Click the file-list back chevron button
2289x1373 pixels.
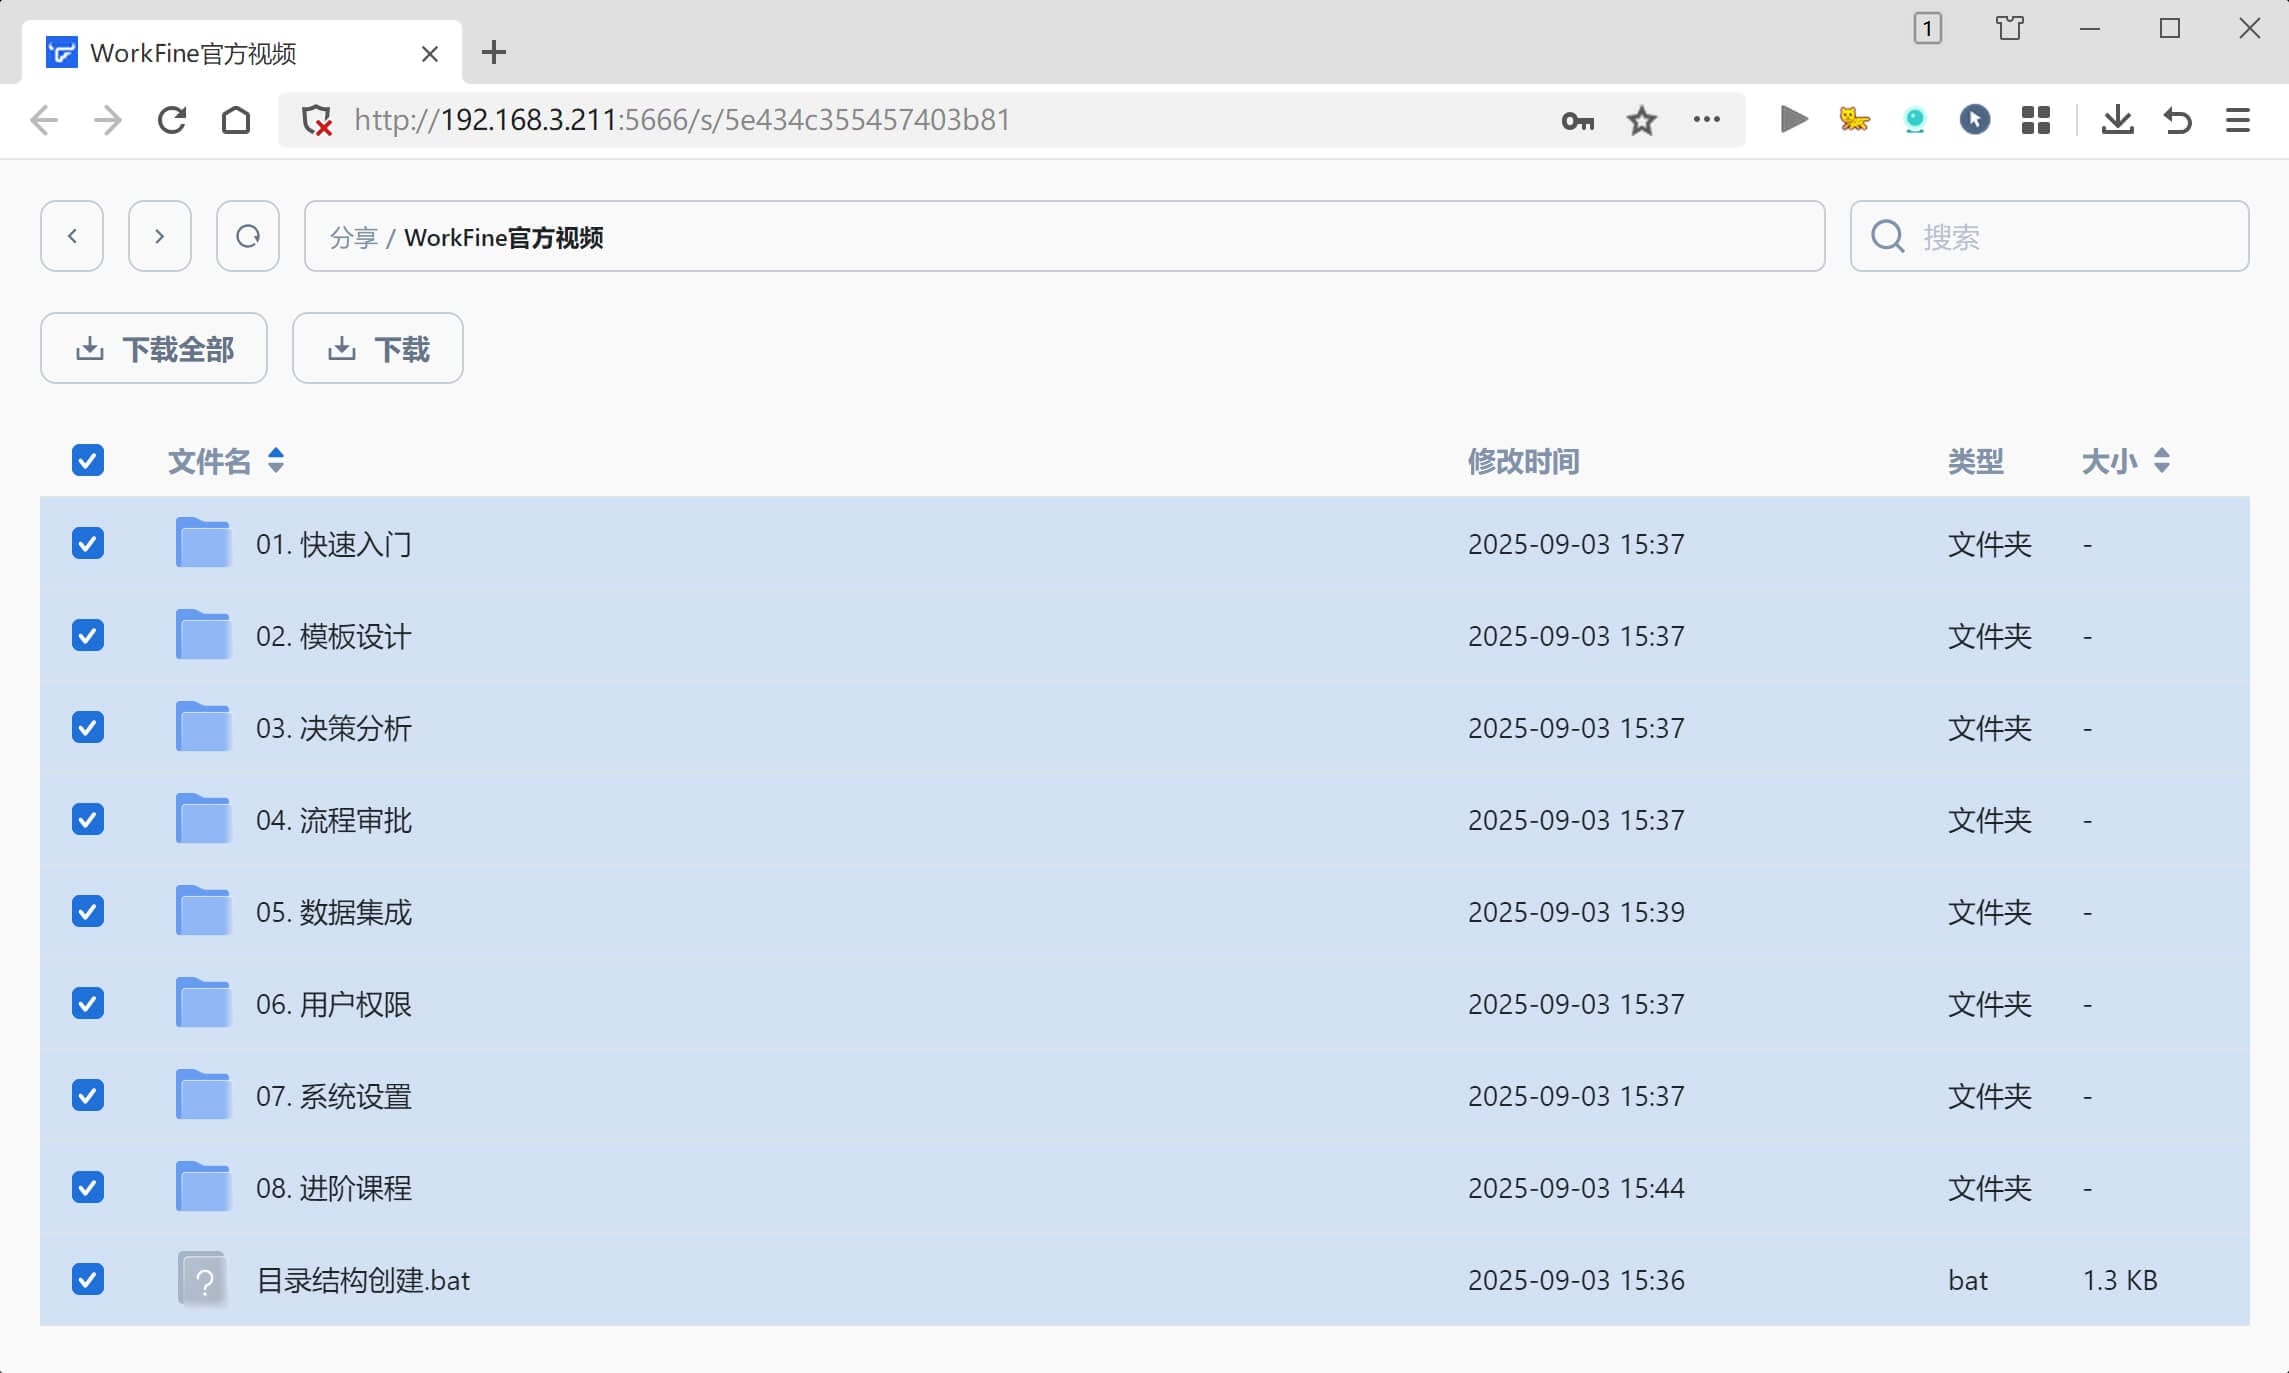click(72, 236)
